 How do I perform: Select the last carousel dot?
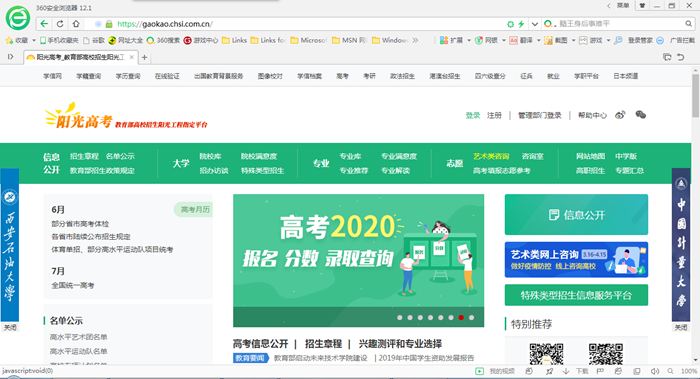tap(471, 317)
